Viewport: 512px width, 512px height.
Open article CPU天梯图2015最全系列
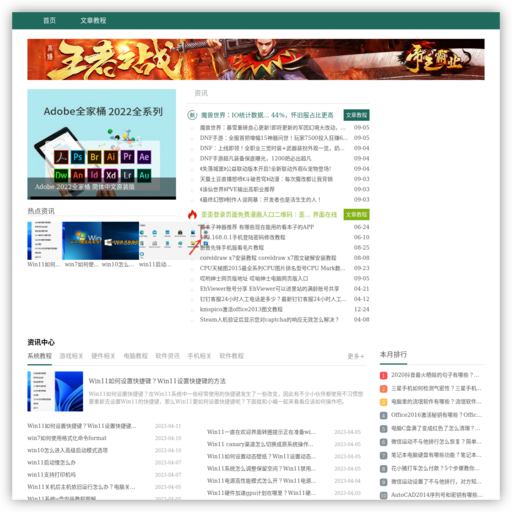pyautogui.click(x=272, y=269)
